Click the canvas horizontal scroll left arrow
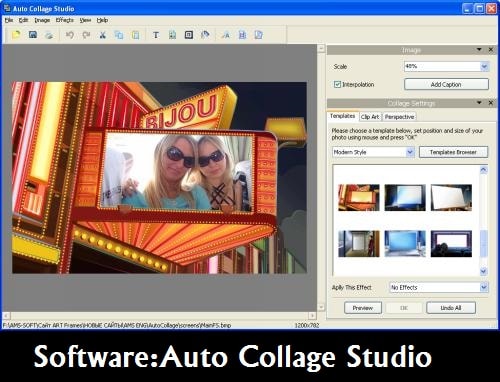Viewport: 500px width, 382px height. tap(6, 315)
